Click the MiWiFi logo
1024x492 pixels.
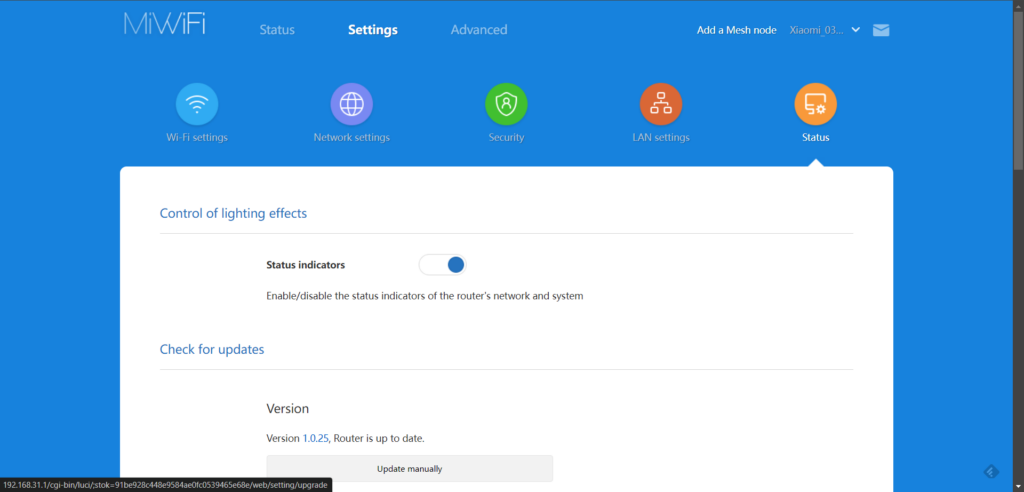coord(165,26)
